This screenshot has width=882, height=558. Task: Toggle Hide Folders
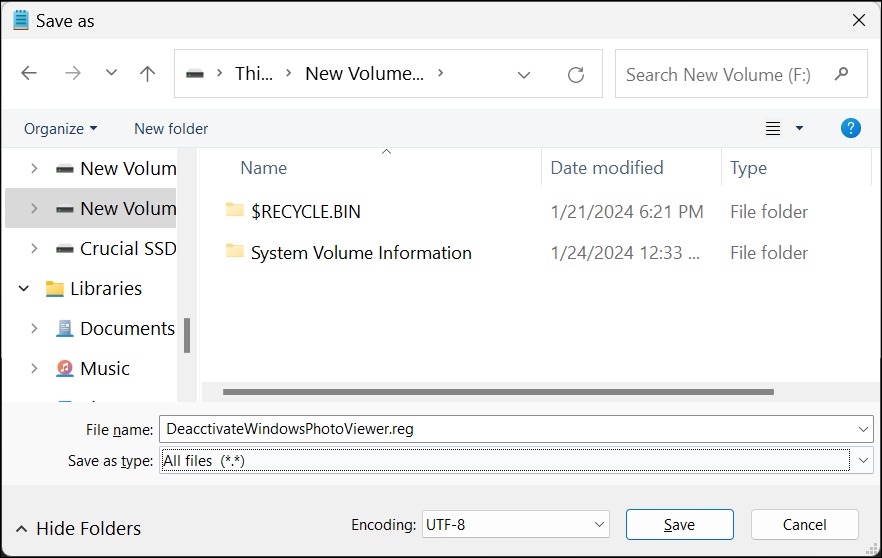pos(78,529)
